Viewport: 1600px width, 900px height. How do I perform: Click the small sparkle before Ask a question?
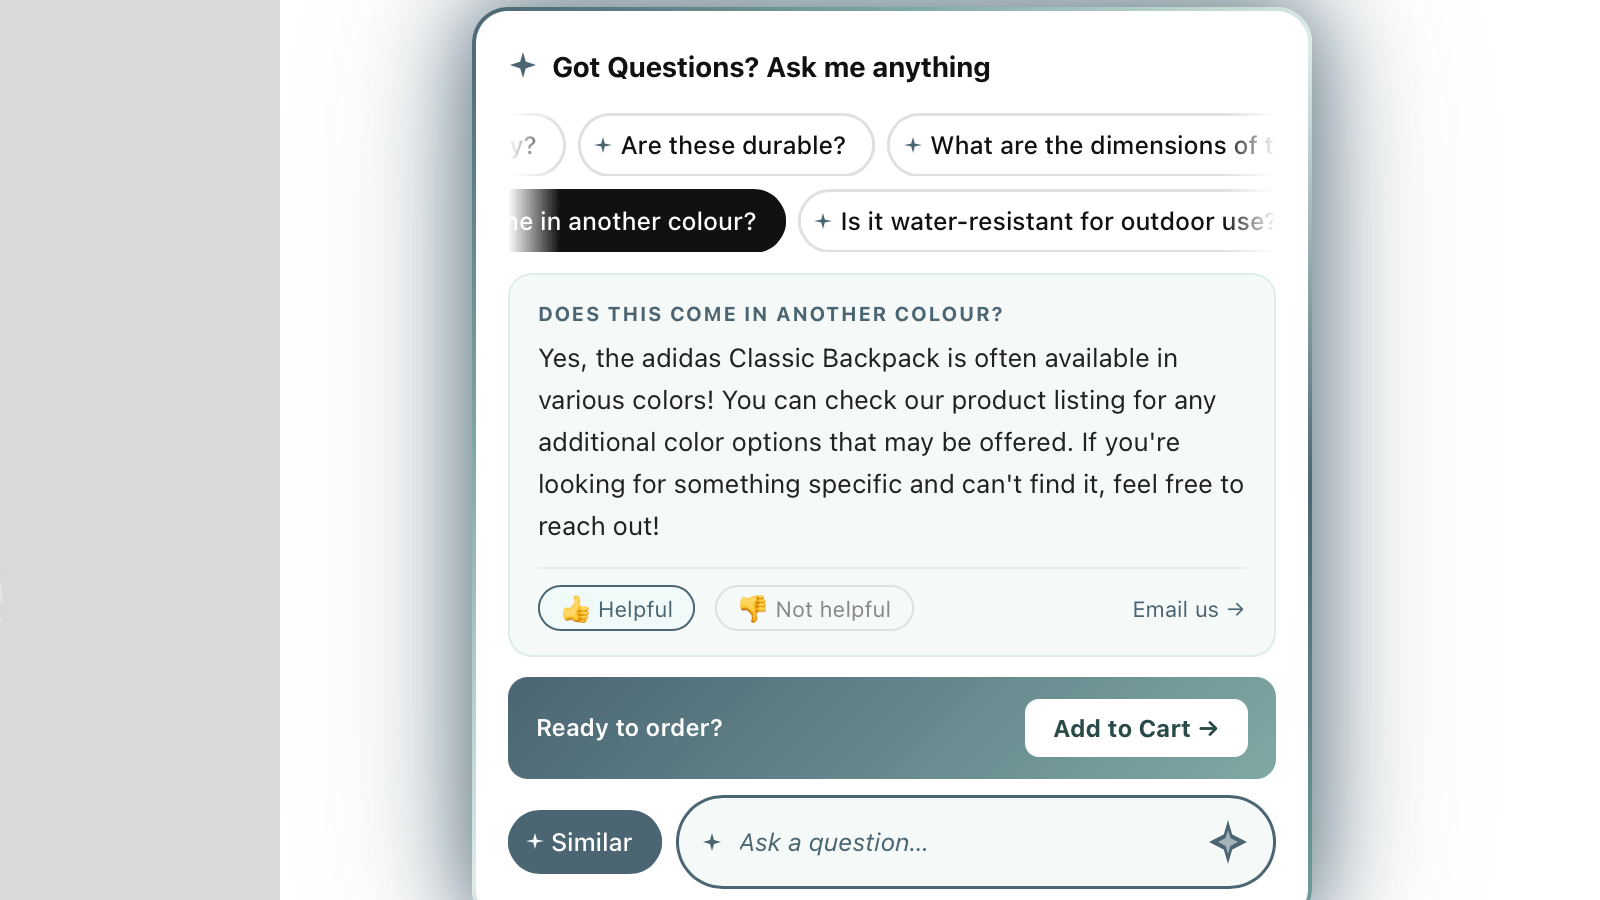[712, 842]
